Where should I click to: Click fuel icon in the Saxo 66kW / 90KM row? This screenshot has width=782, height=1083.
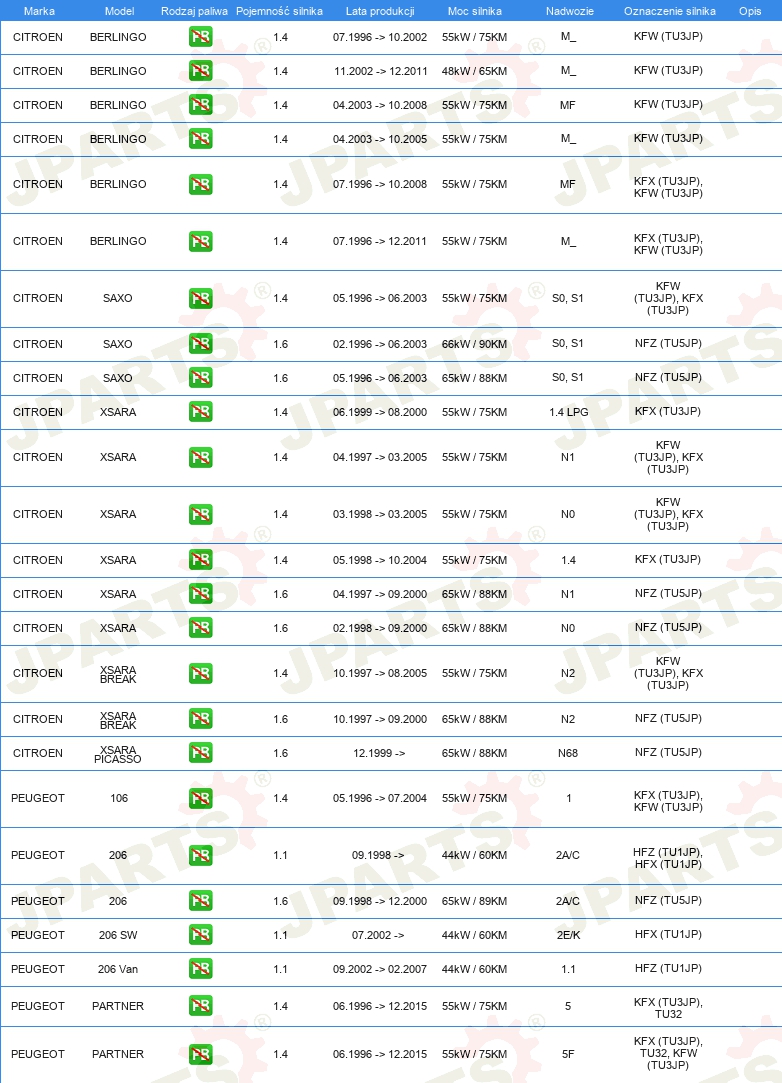pyautogui.click(x=200, y=343)
